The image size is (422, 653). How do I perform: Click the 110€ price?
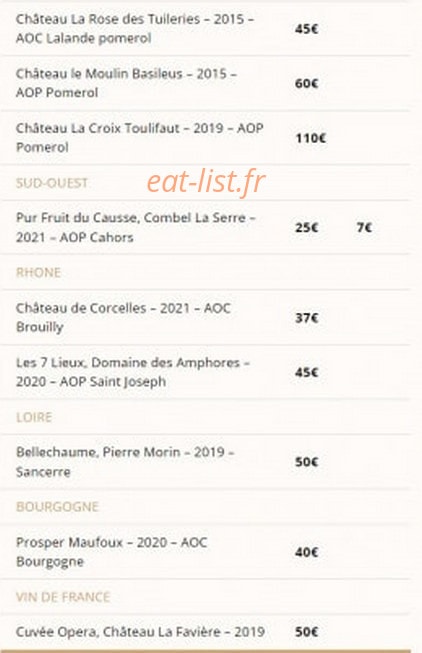click(x=311, y=138)
